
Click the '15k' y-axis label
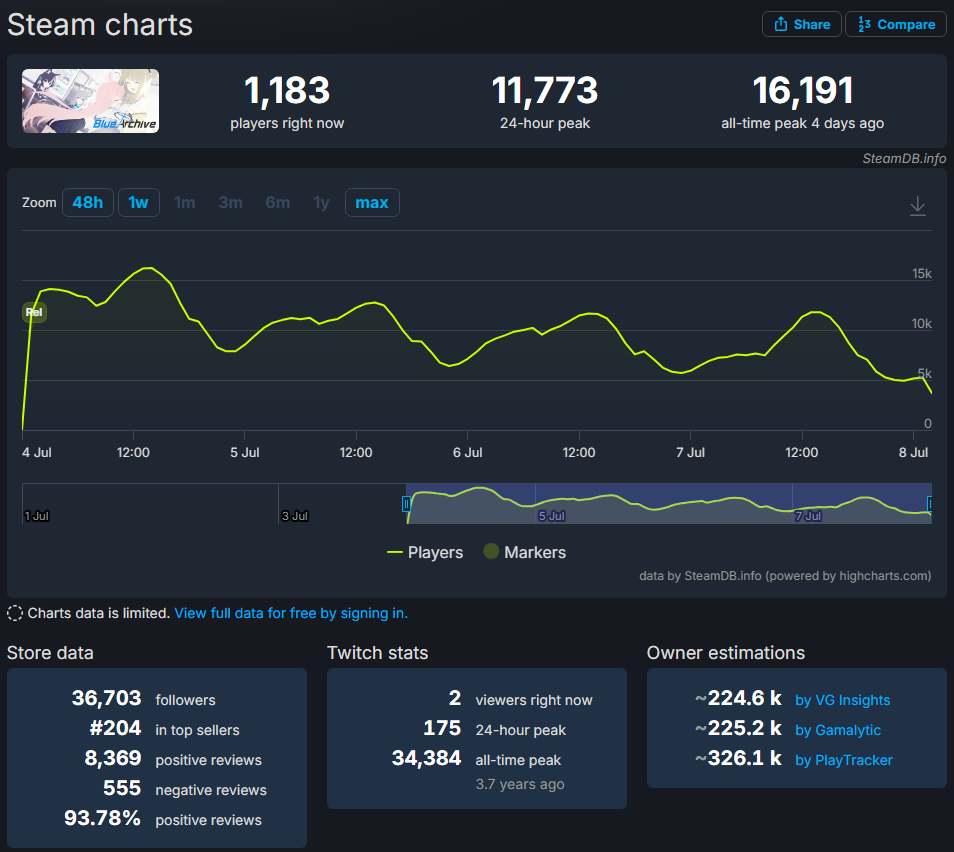(921, 274)
